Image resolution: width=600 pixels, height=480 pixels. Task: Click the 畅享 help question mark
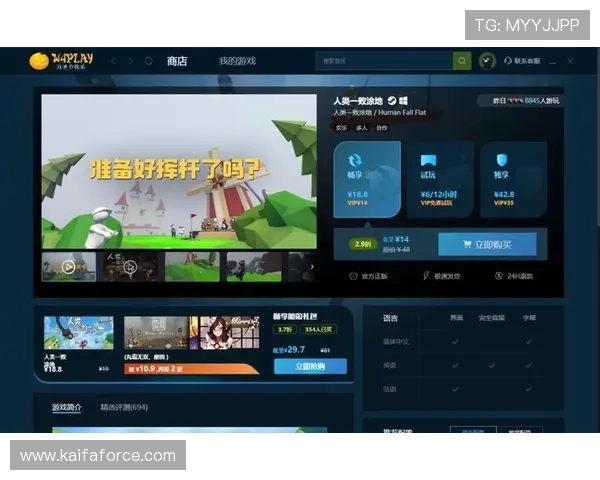(369, 175)
